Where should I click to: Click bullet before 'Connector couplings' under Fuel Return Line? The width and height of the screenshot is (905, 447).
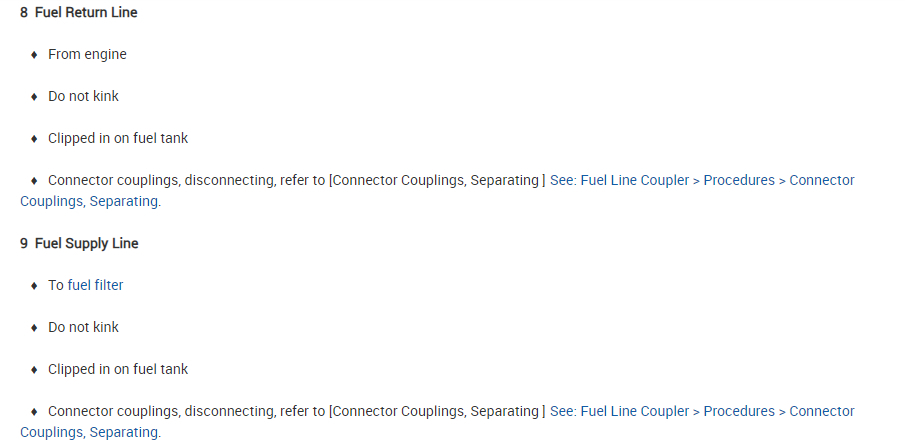[x=34, y=181]
